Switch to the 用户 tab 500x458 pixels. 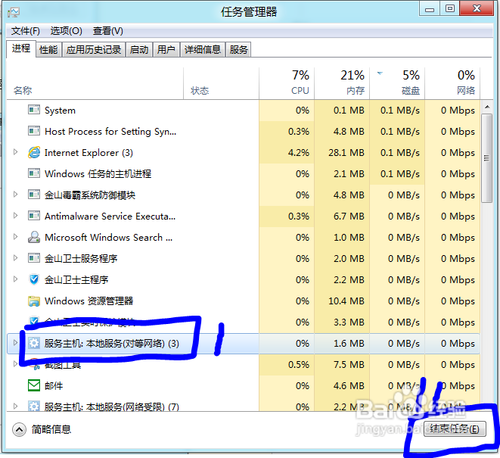(166, 50)
